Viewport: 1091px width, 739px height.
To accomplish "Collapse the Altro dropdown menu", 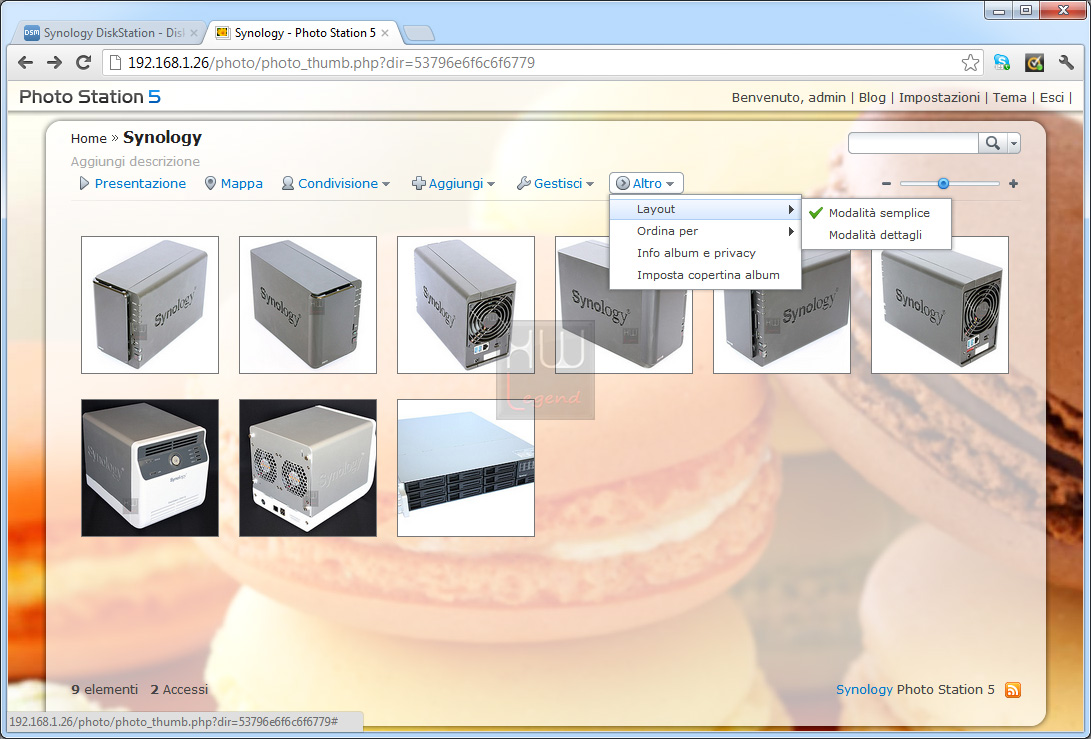I will coord(646,184).
